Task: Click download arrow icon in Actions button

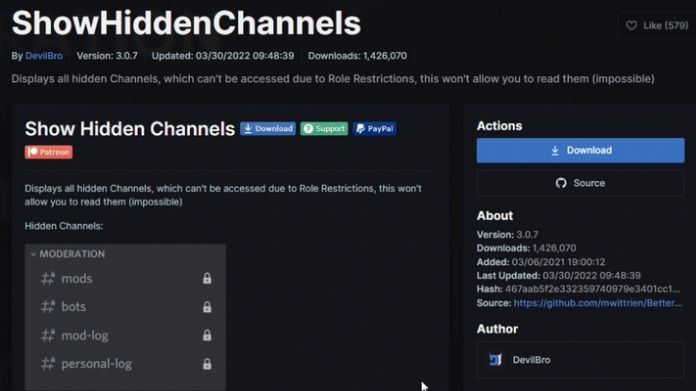Action: 555,151
